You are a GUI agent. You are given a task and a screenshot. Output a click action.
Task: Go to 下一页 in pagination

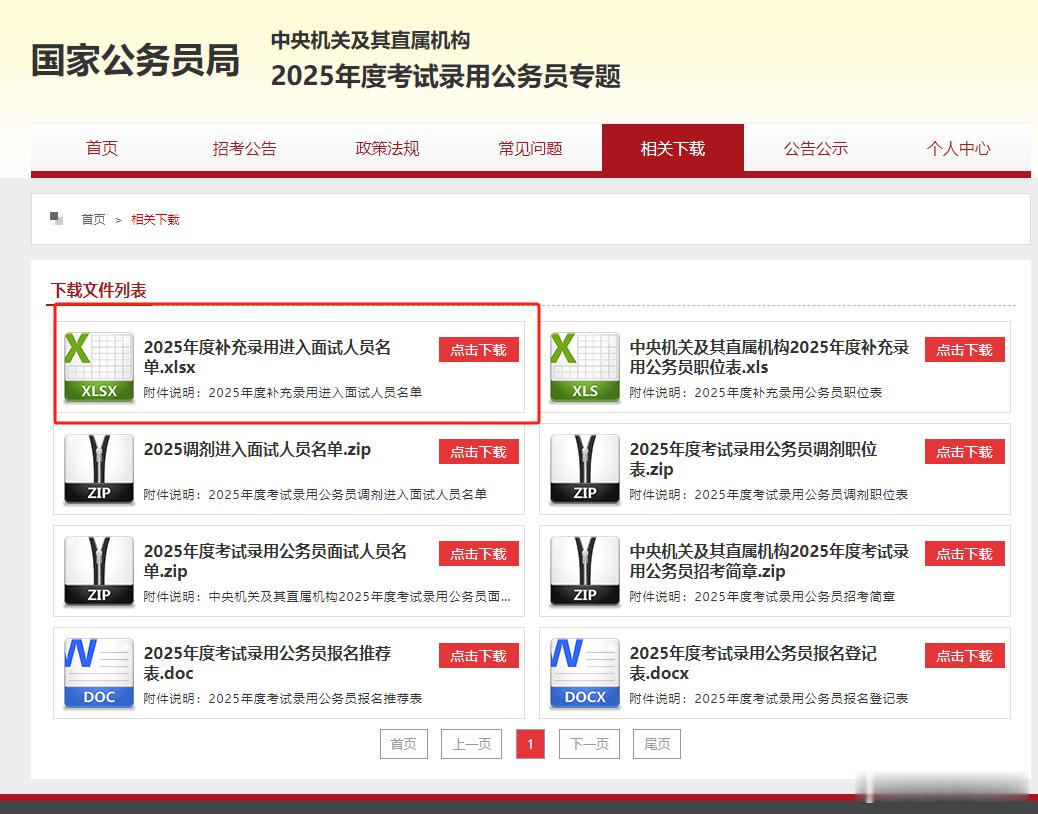coord(589,744)
